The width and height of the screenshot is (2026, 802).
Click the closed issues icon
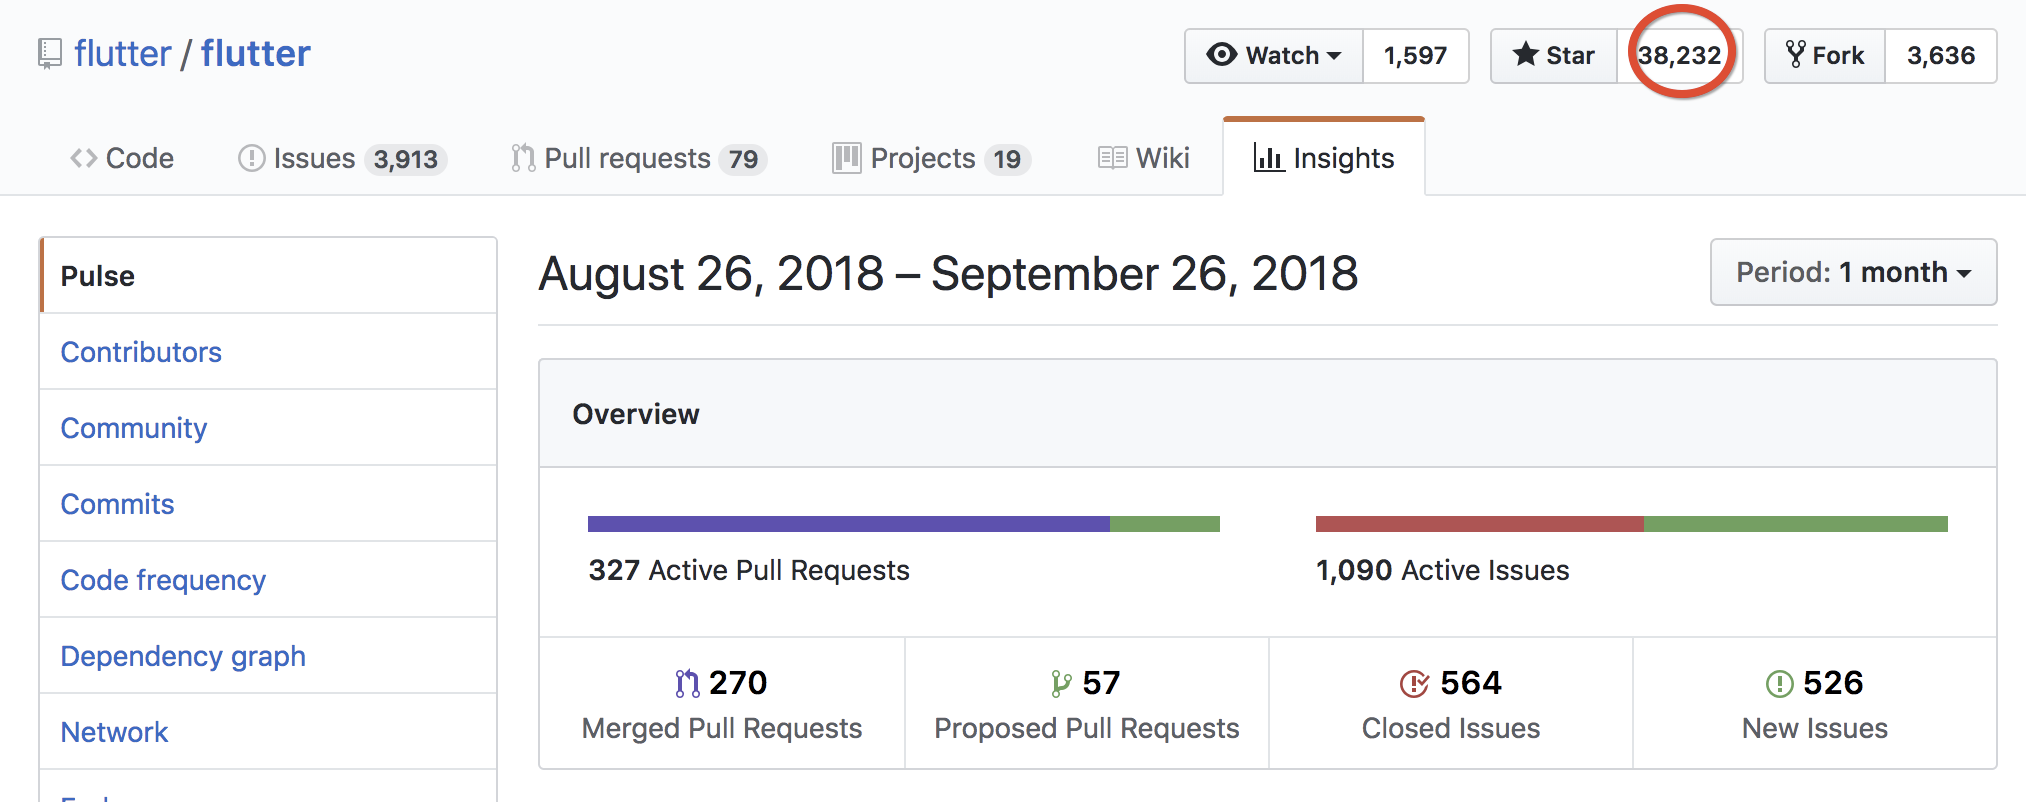point(1414,684)
